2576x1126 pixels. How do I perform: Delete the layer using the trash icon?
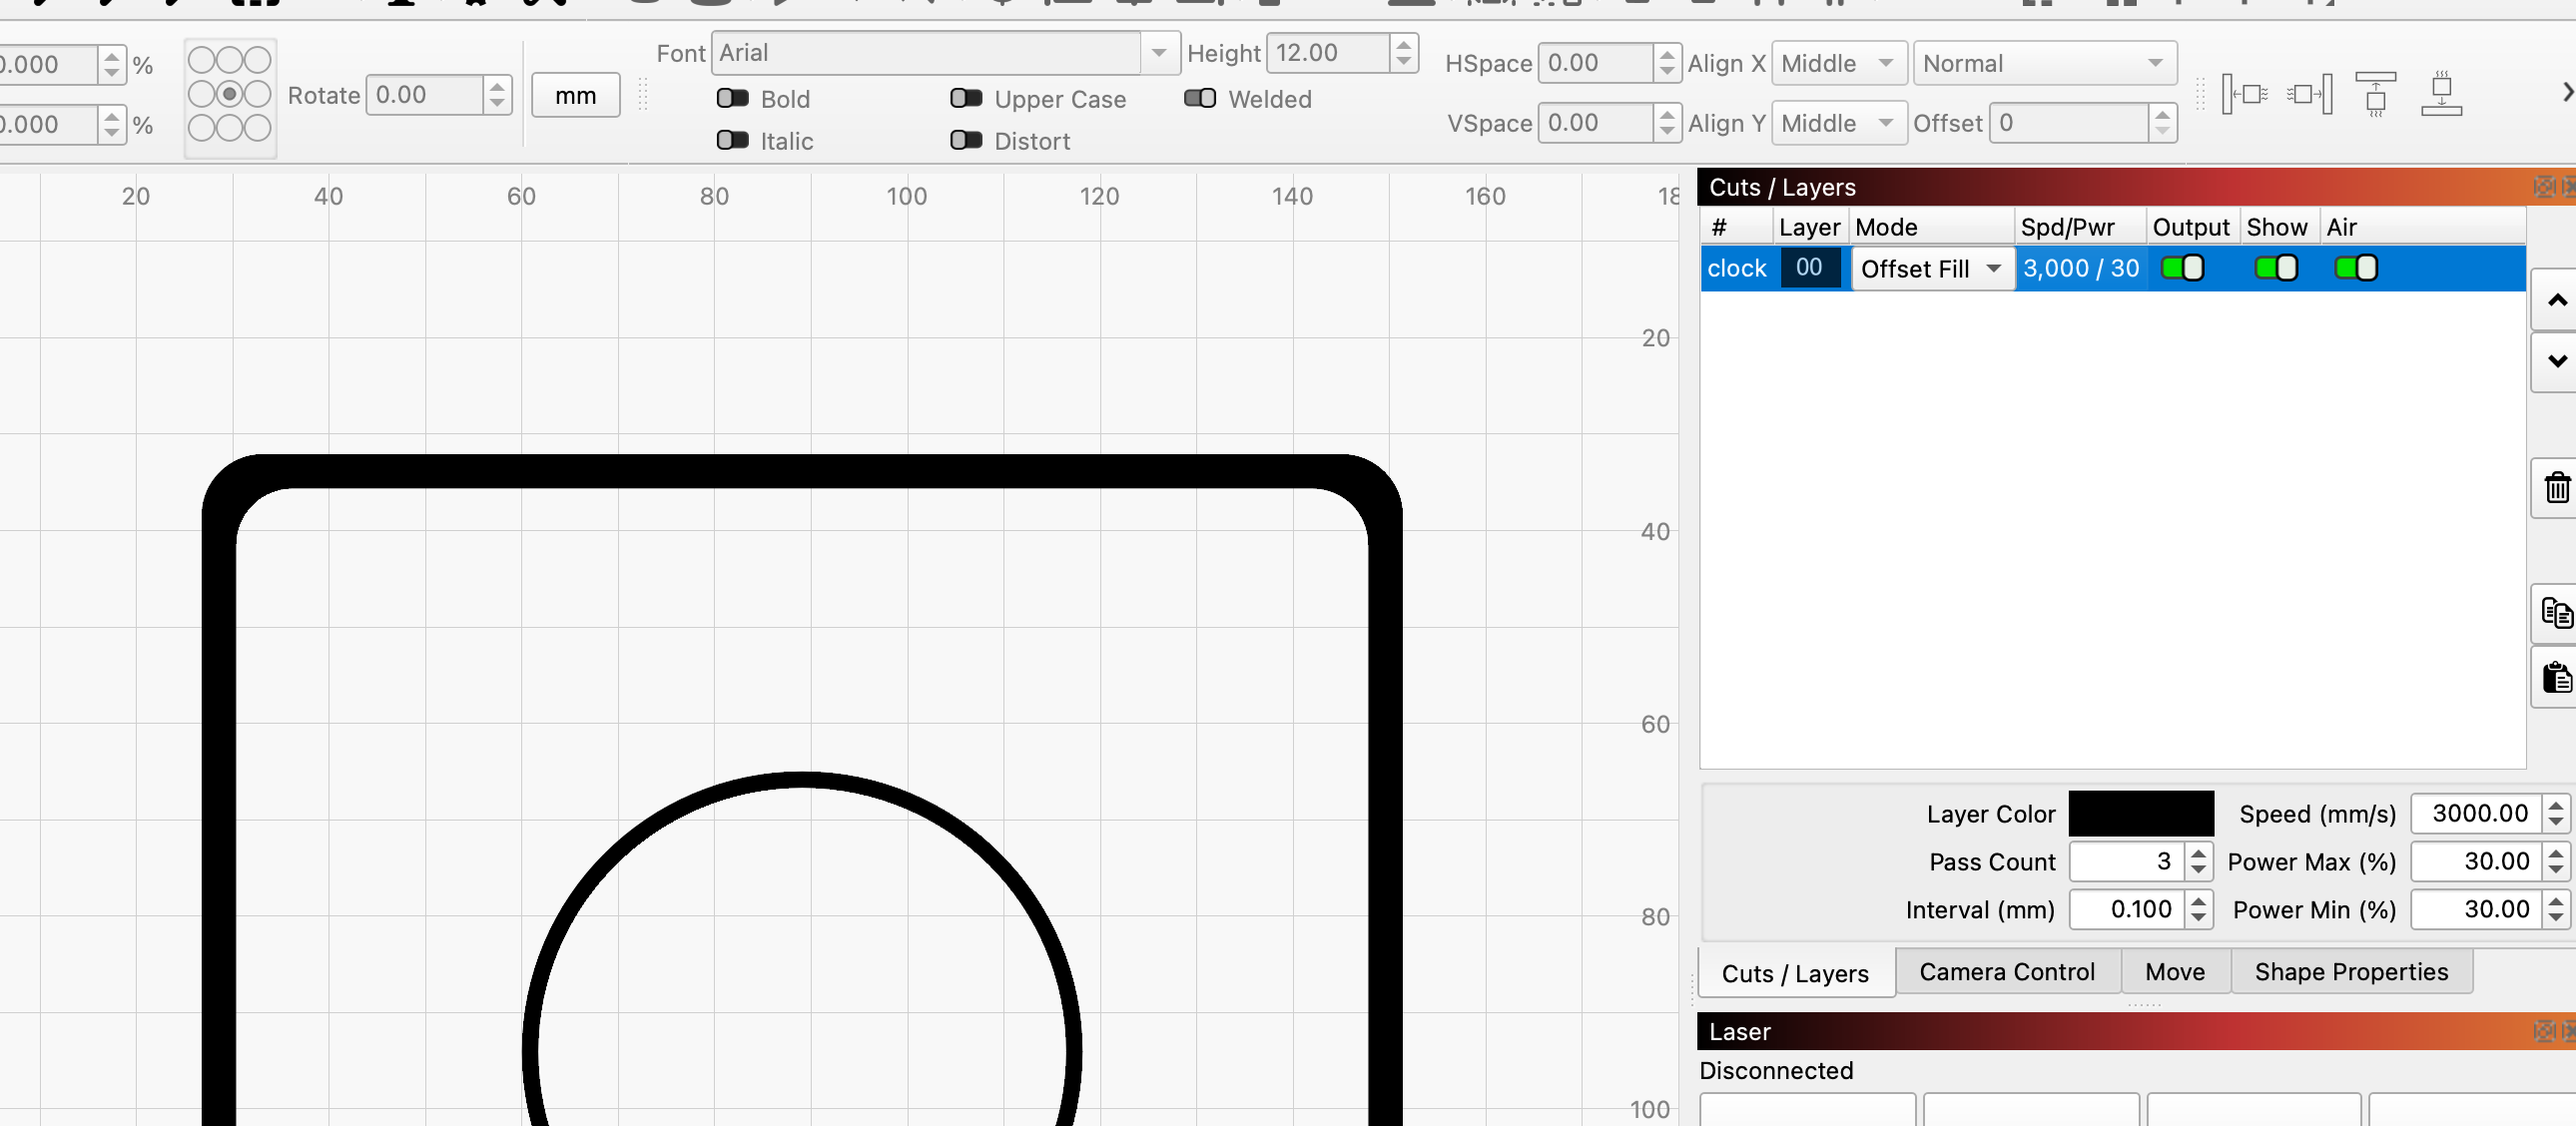point(2556,488)
